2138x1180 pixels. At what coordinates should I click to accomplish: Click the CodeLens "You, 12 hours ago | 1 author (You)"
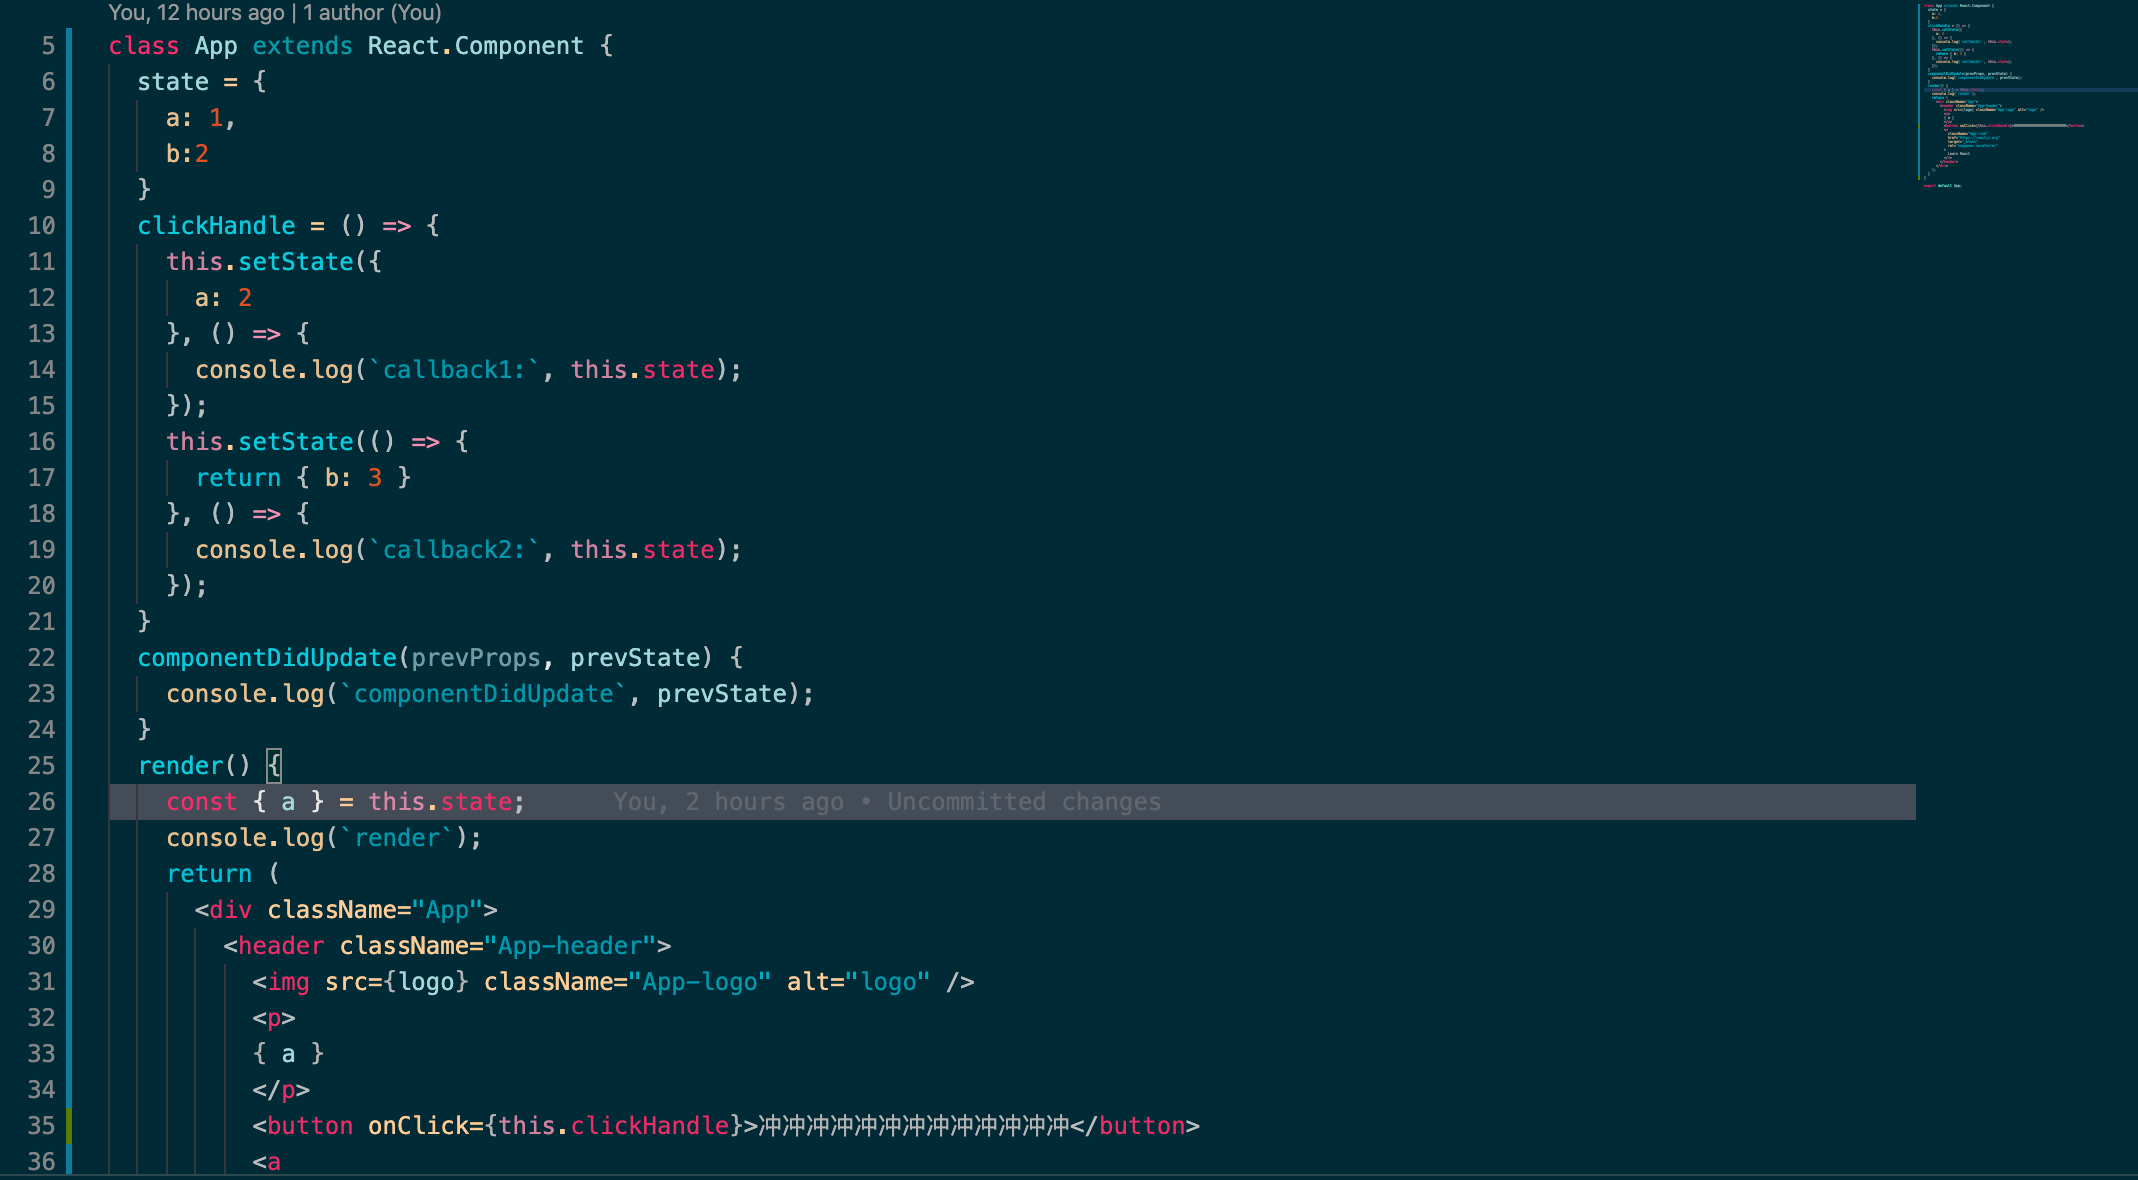pyautogui.click(x=275, y=13)
